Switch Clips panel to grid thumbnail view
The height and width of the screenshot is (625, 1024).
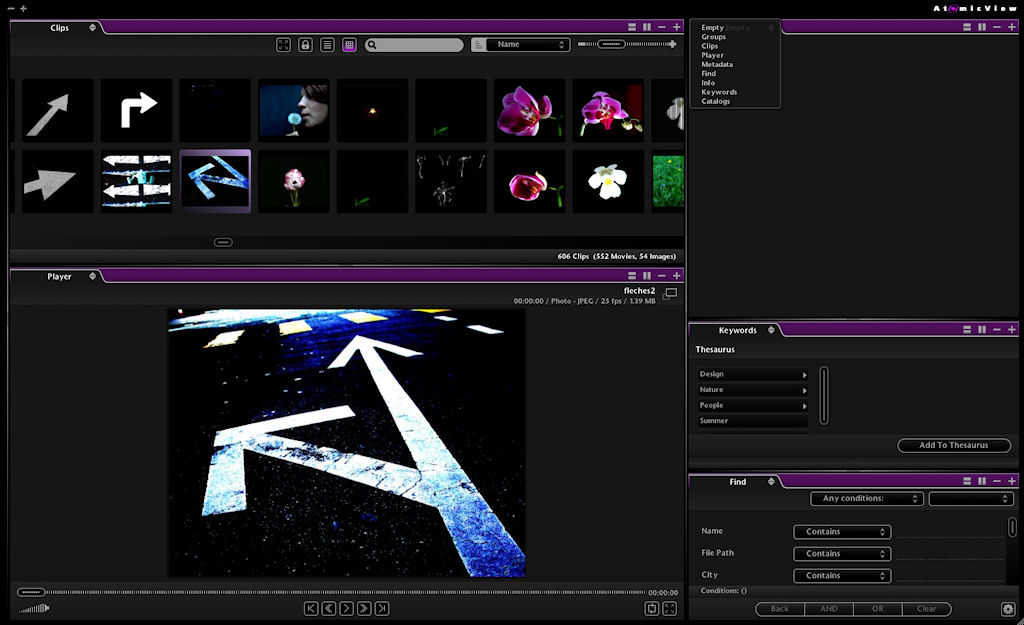pyautogui.click(x=349, y=45)
